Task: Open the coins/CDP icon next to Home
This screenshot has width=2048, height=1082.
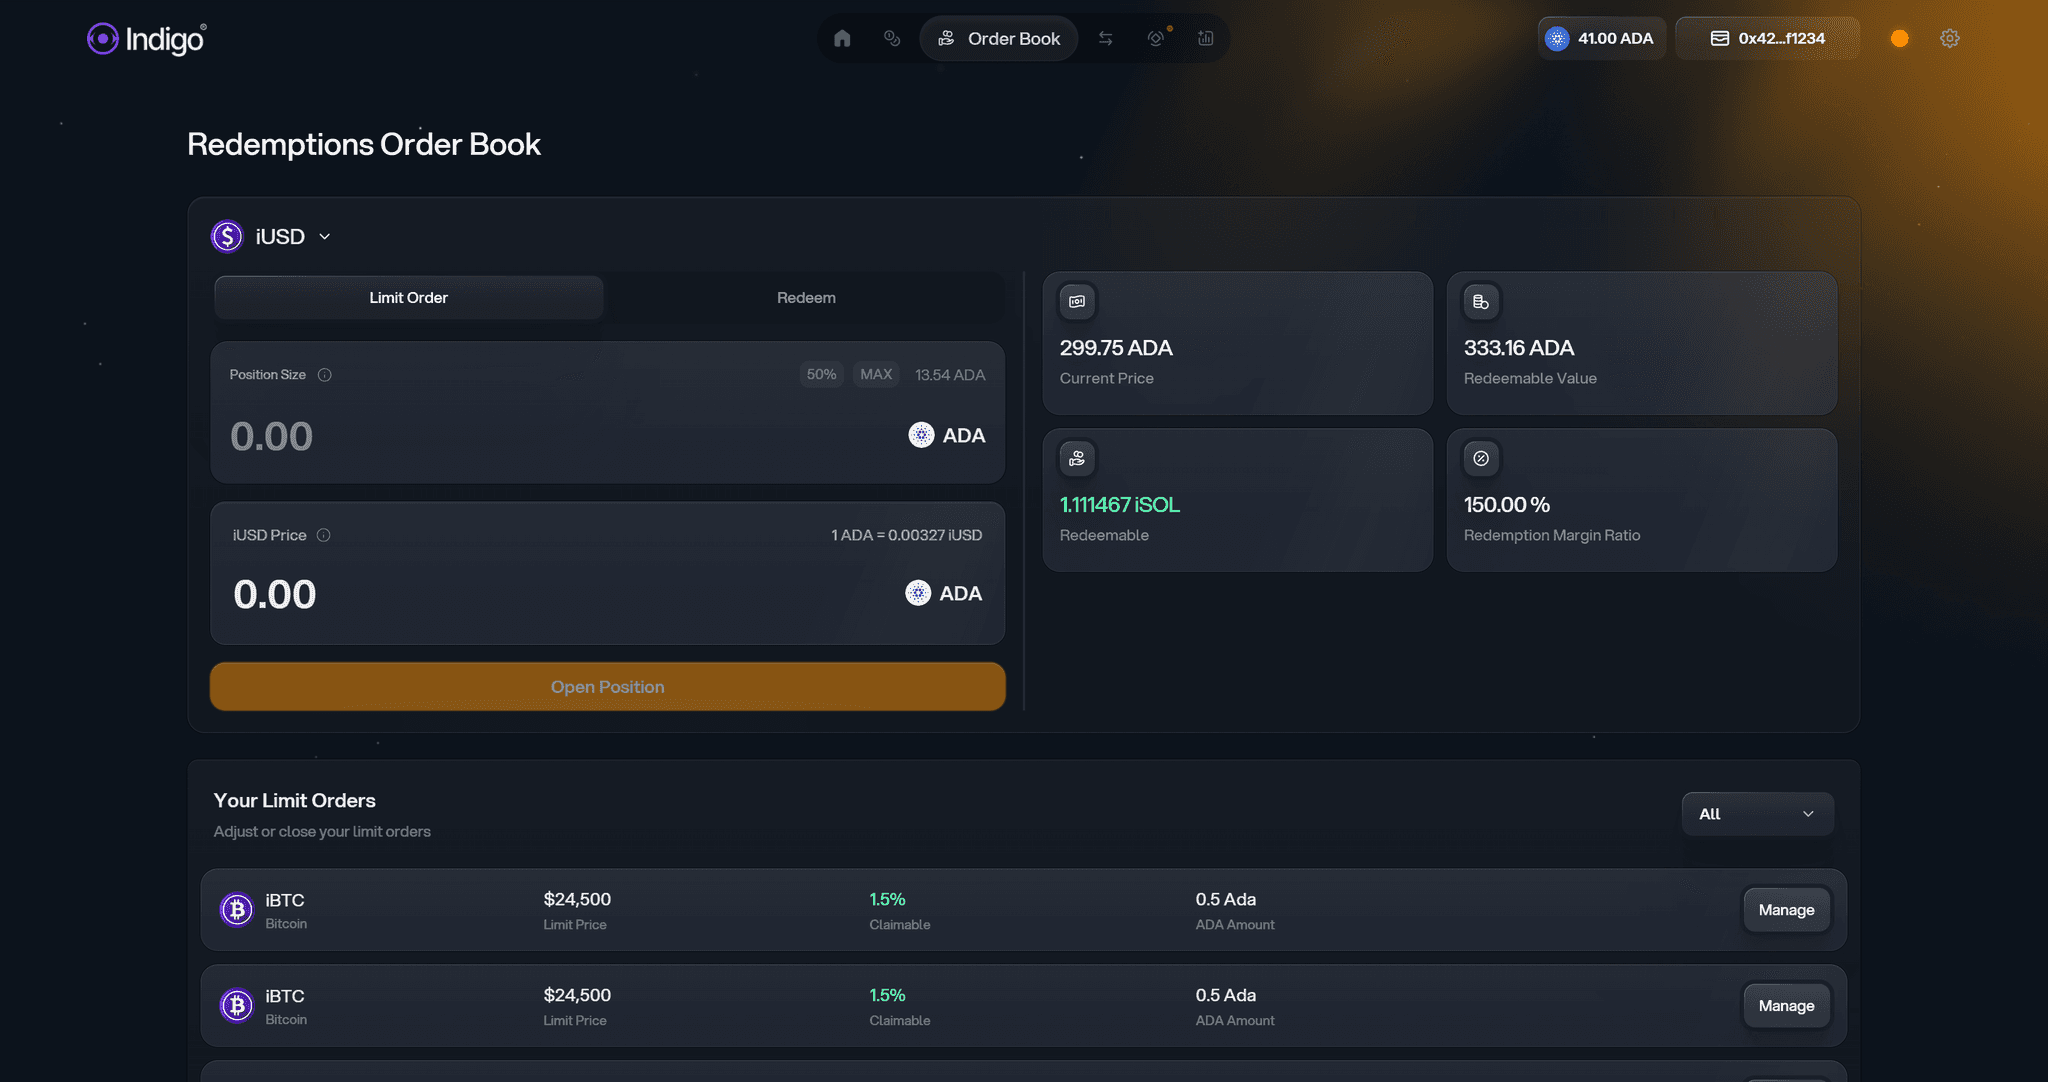Action: [x=893, y=38]
